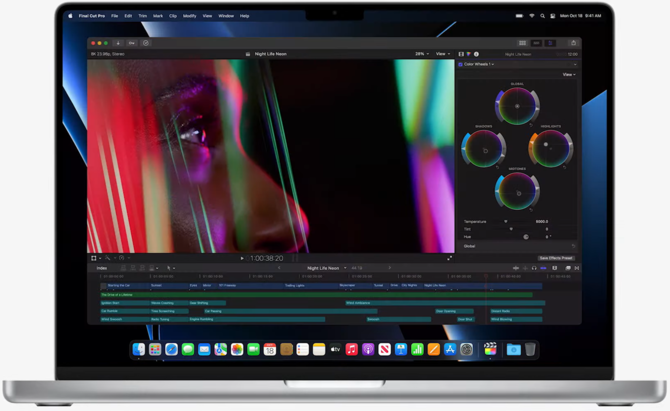Screen dimensions: 670x411
Task: Click the insert clip edit icon
Action: point(133,268)
